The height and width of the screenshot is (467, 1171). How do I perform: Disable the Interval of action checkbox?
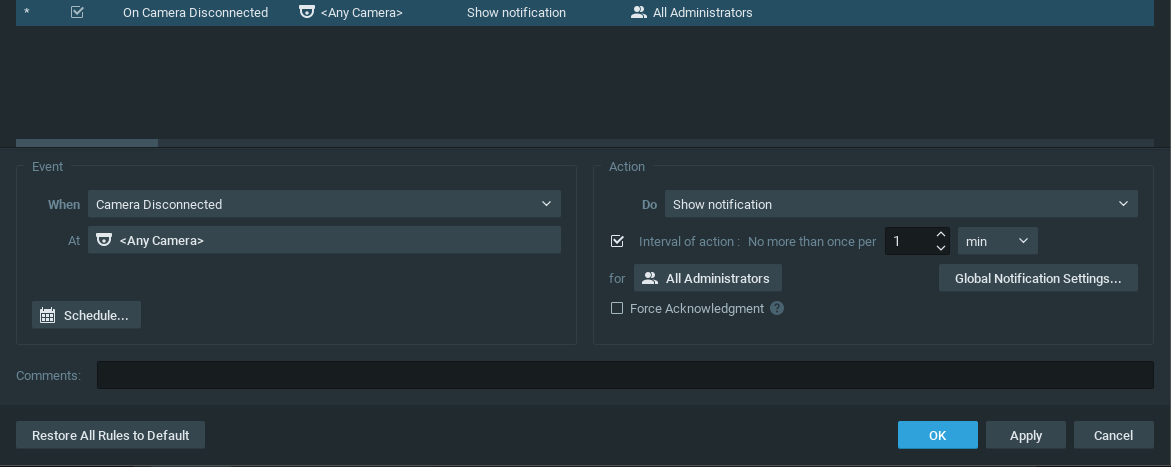coord(617,241)
